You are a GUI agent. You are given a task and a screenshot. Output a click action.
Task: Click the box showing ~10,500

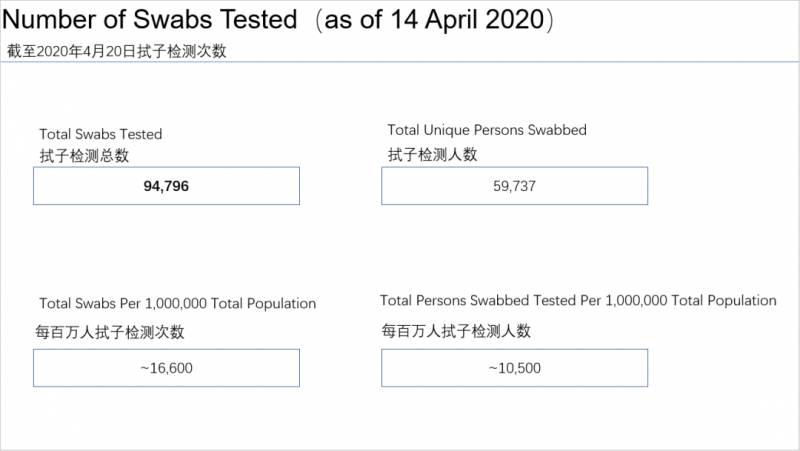(515, 368)
